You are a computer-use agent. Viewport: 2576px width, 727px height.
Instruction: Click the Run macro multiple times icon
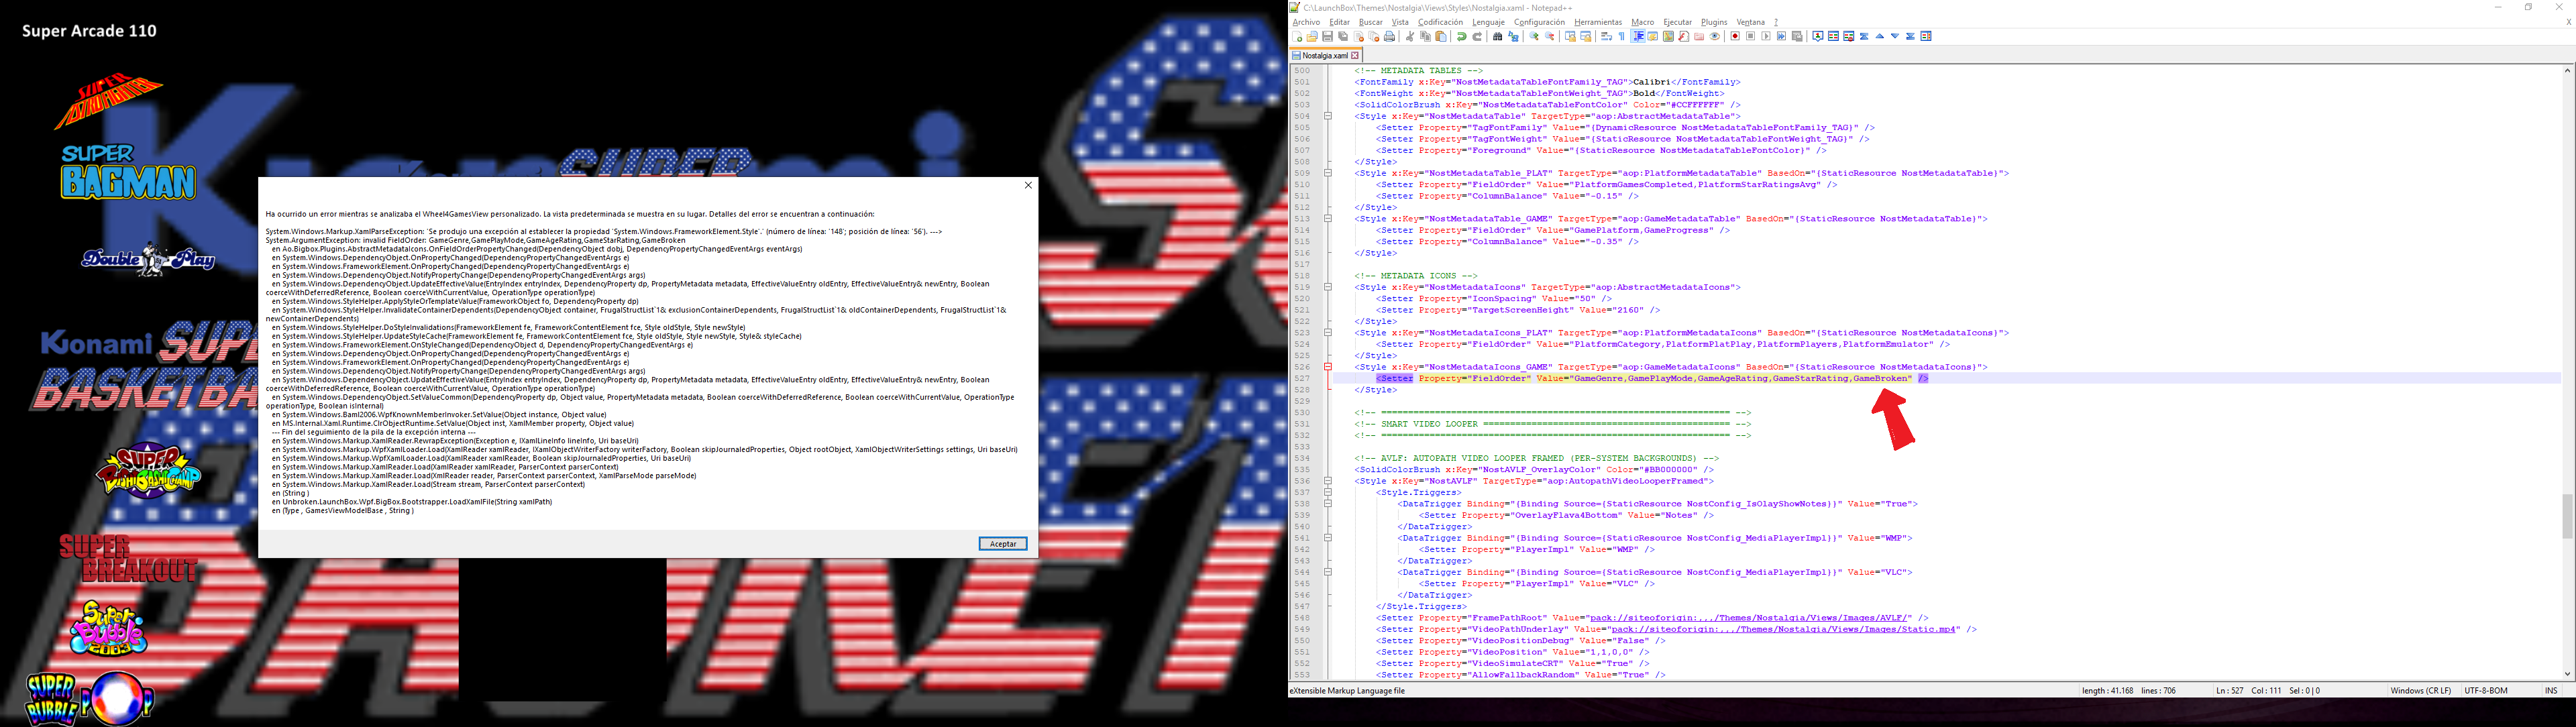point(1781,37)
